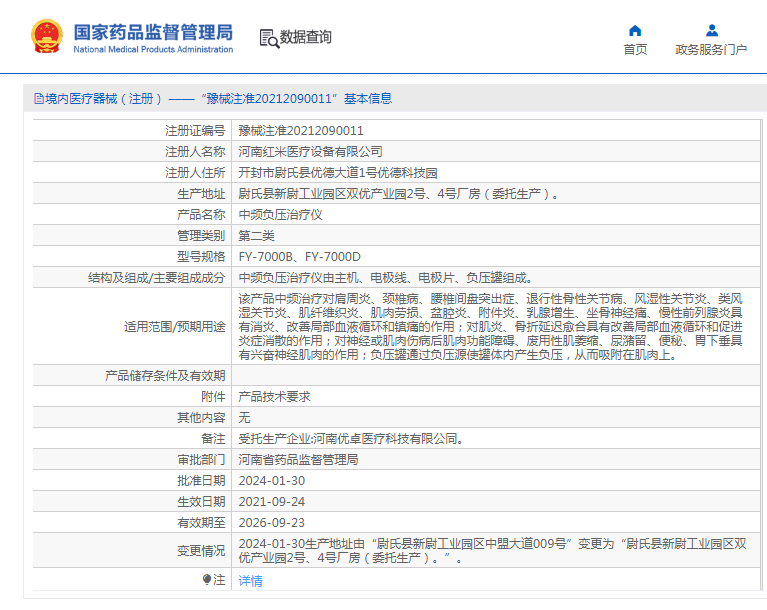Click the 注册人住所 label
This screenshot has height=610, width=767.
click(x=195, y=173)
